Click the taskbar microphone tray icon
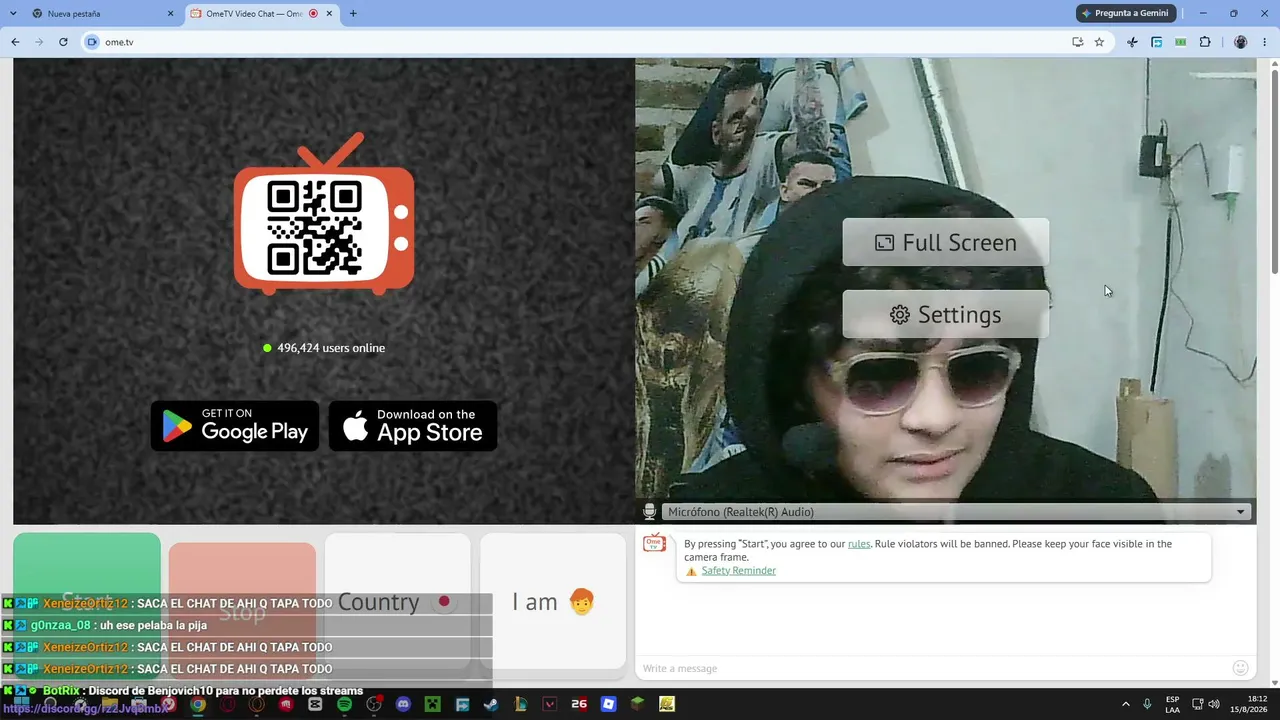This screenshot has height=720, width=1280. coord(1147,704)
